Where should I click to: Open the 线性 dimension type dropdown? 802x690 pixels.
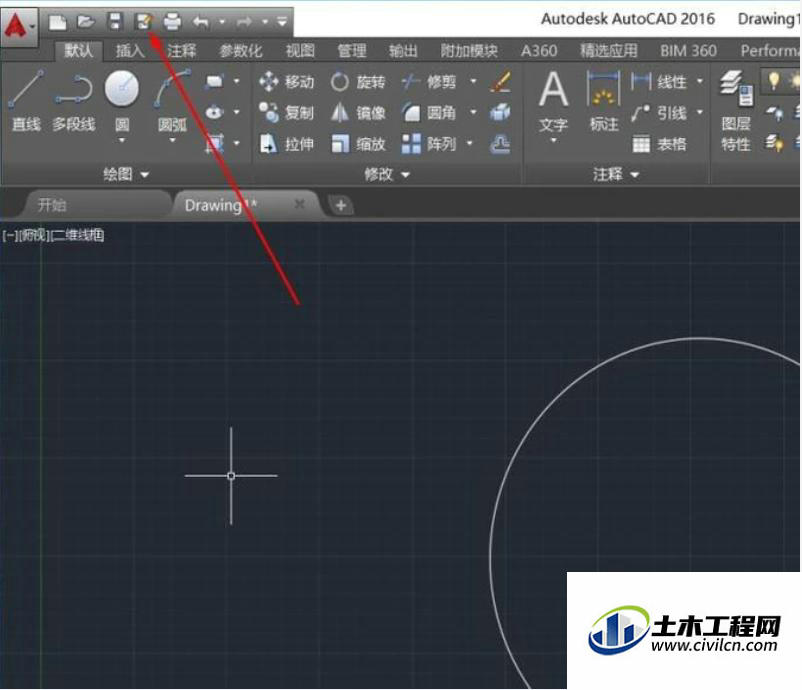[700, 81]
